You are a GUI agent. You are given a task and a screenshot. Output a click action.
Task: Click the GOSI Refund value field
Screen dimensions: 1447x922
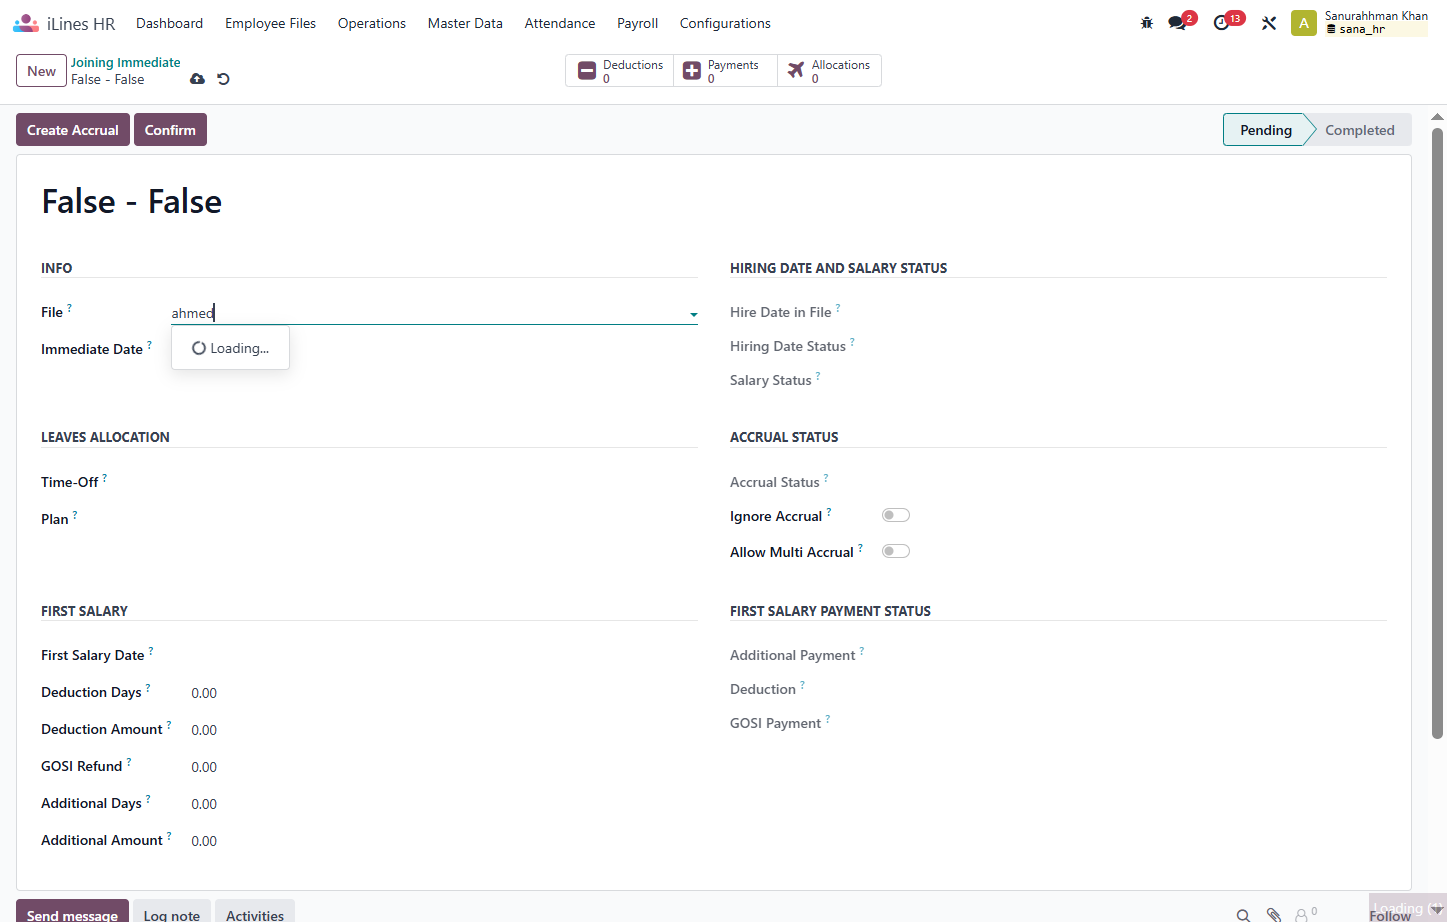tap(204, 767)
